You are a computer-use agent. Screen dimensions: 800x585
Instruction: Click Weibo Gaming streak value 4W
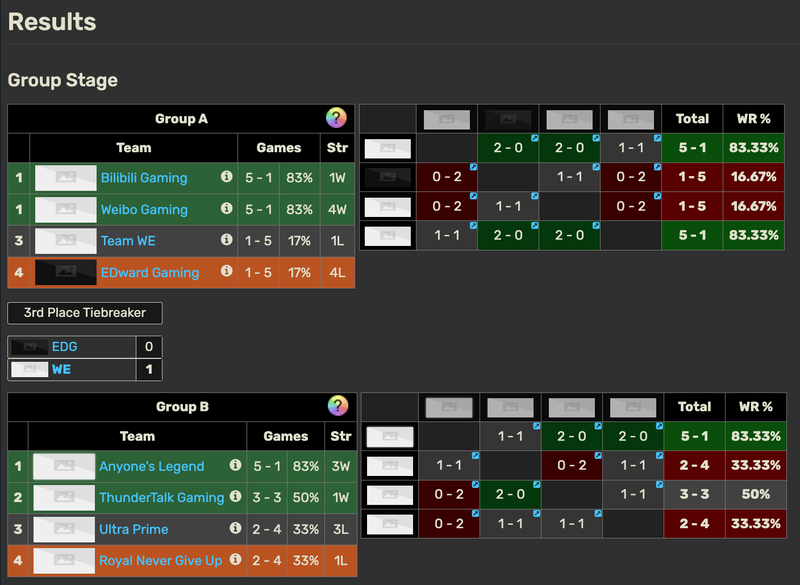(337, 209)
